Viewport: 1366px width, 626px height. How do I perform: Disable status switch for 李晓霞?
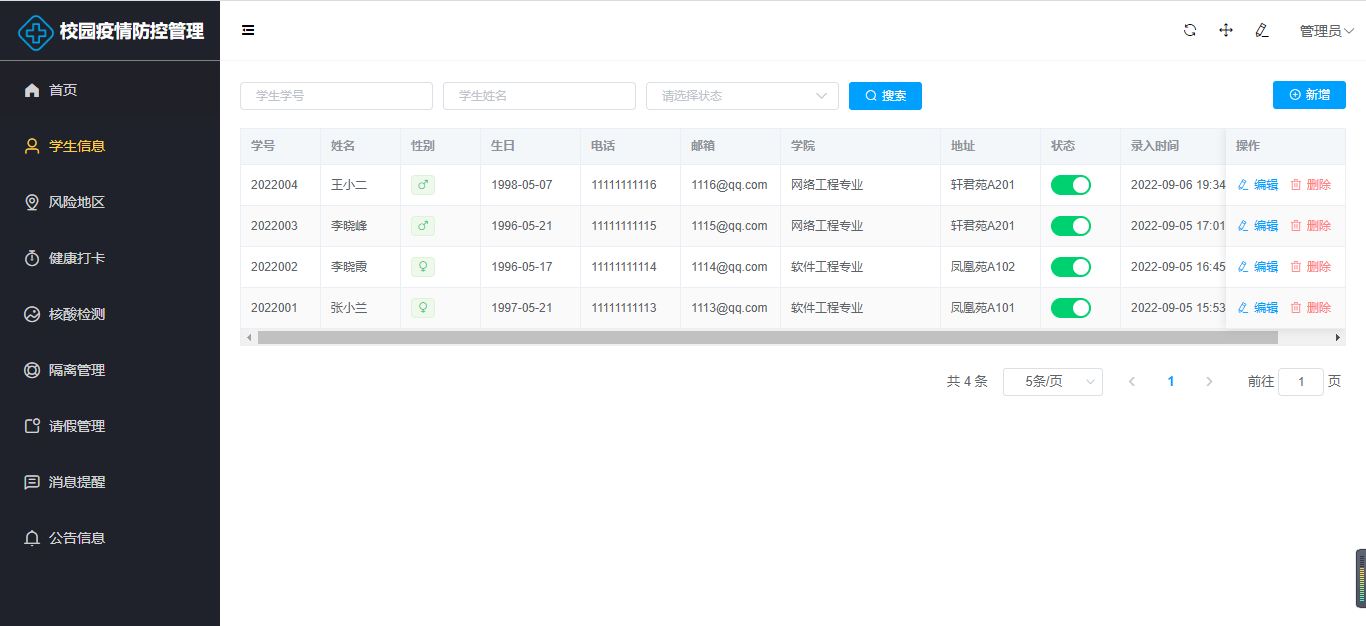click(1070, 267)
